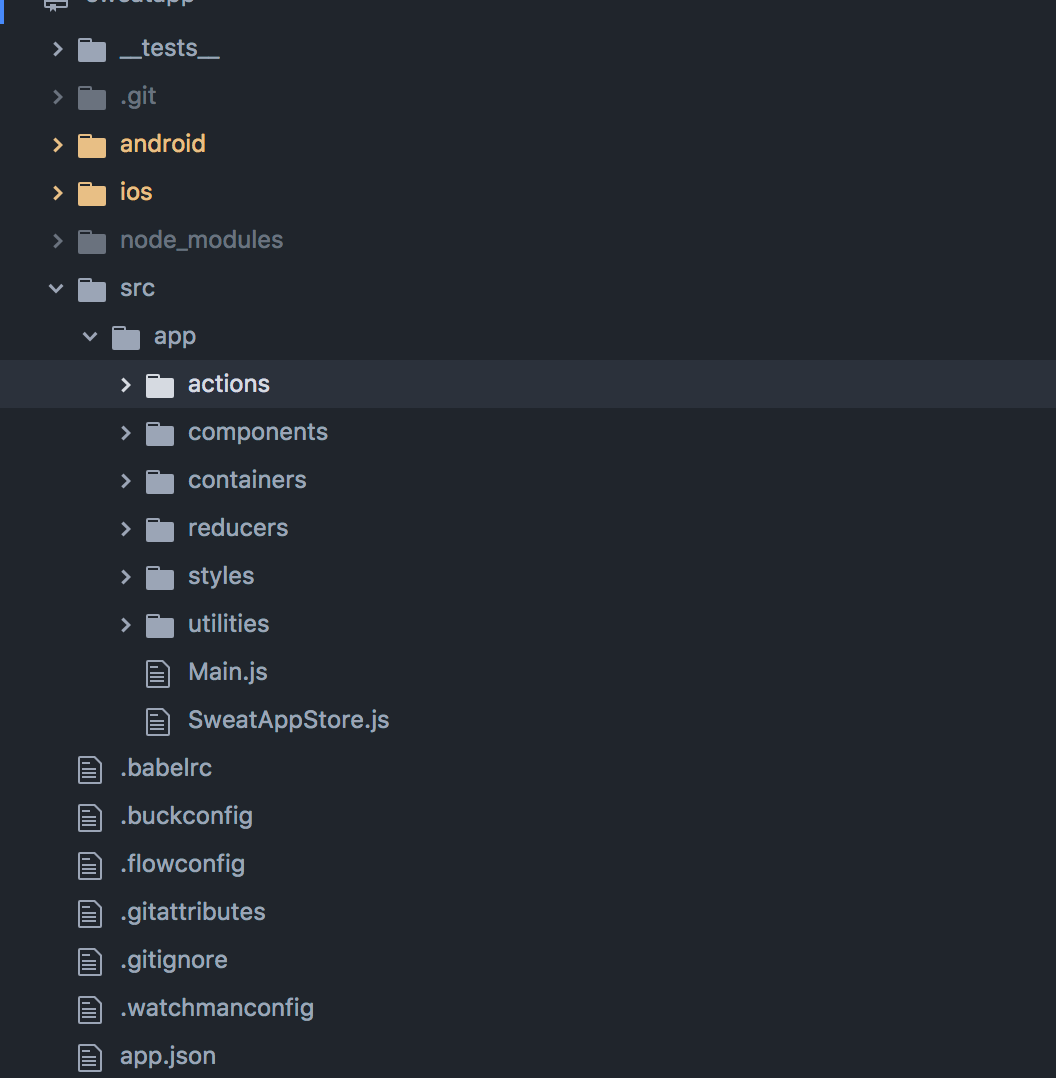
Task: Click the app.json file icon
Action: [89, 1056]
